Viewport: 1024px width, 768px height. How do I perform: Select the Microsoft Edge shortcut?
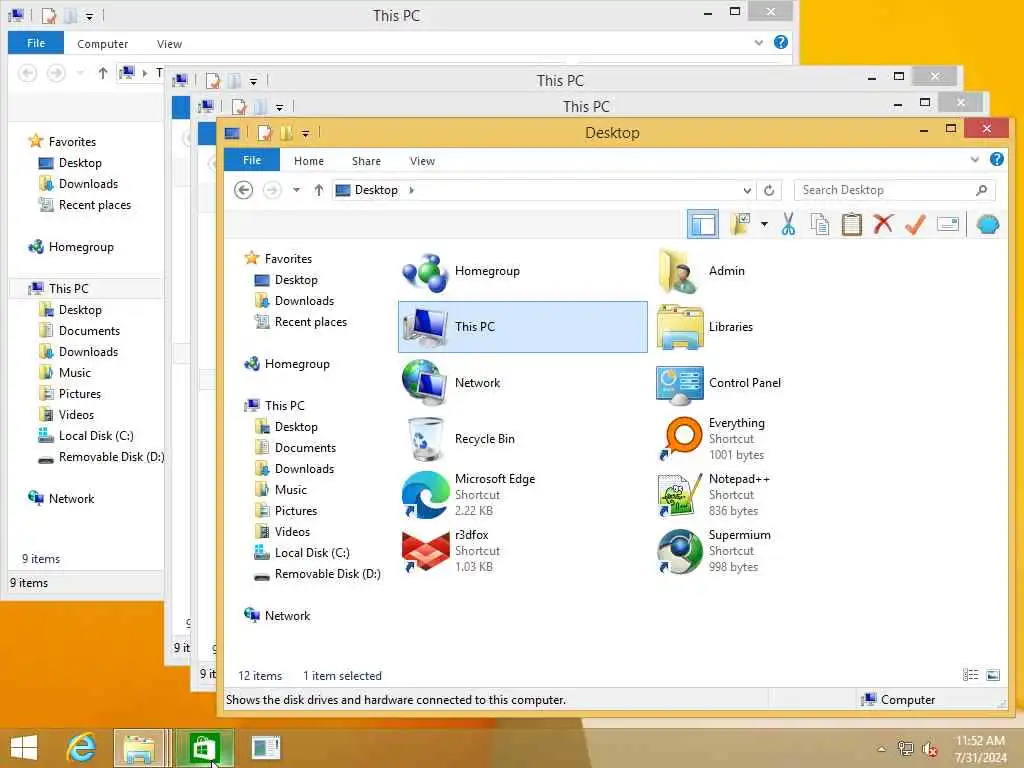pos(522,495)
